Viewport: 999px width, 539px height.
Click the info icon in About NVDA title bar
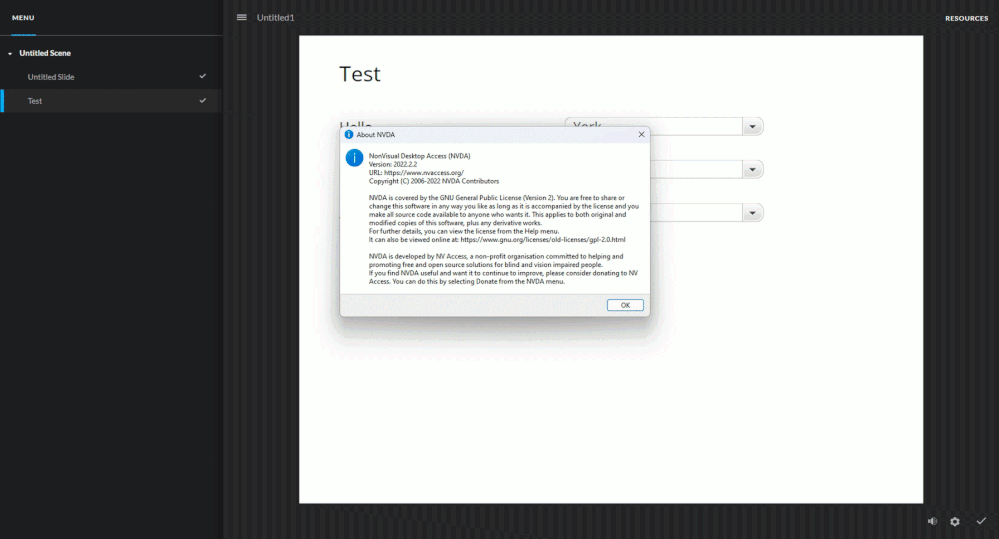349,134
